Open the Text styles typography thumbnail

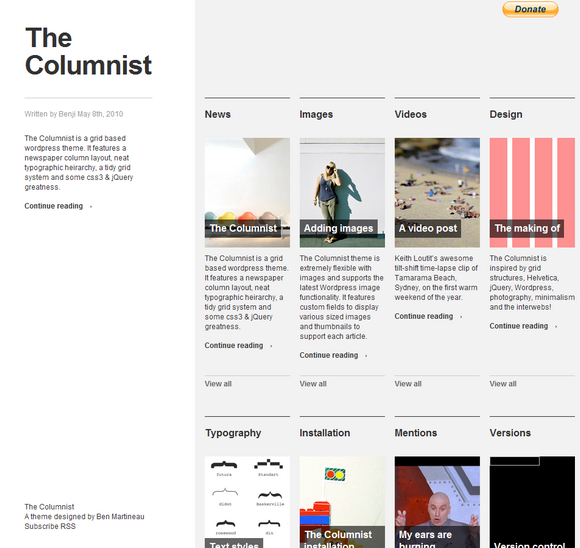point(247,502)
